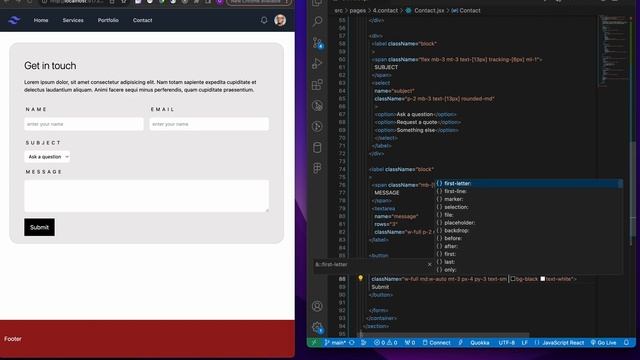Click the Tailwind logo in the website navbar
This screenshot has height=360, width=640.
pos(14,20)
